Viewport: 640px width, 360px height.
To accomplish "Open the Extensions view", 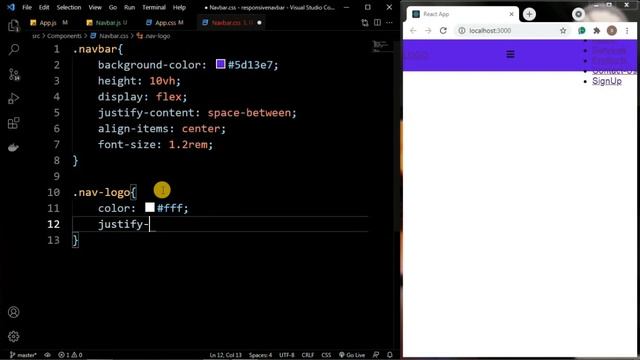I will [x=13, y=123].
